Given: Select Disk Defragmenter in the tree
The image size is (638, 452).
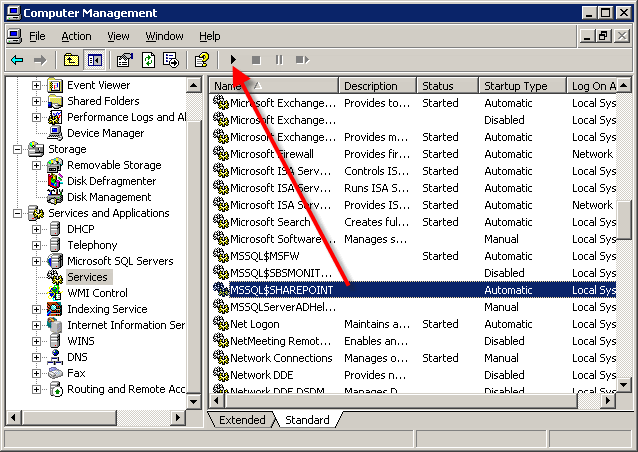Looking at the screenshot, I should pyautogui.click(x=111, y=181).
